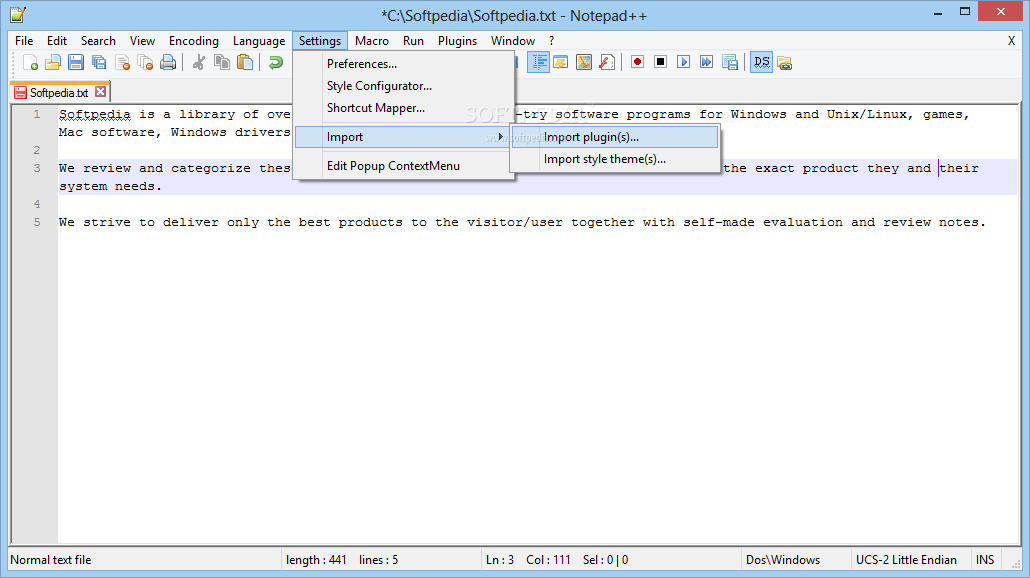Open the Plugins menu

click(x=457, y=41)
